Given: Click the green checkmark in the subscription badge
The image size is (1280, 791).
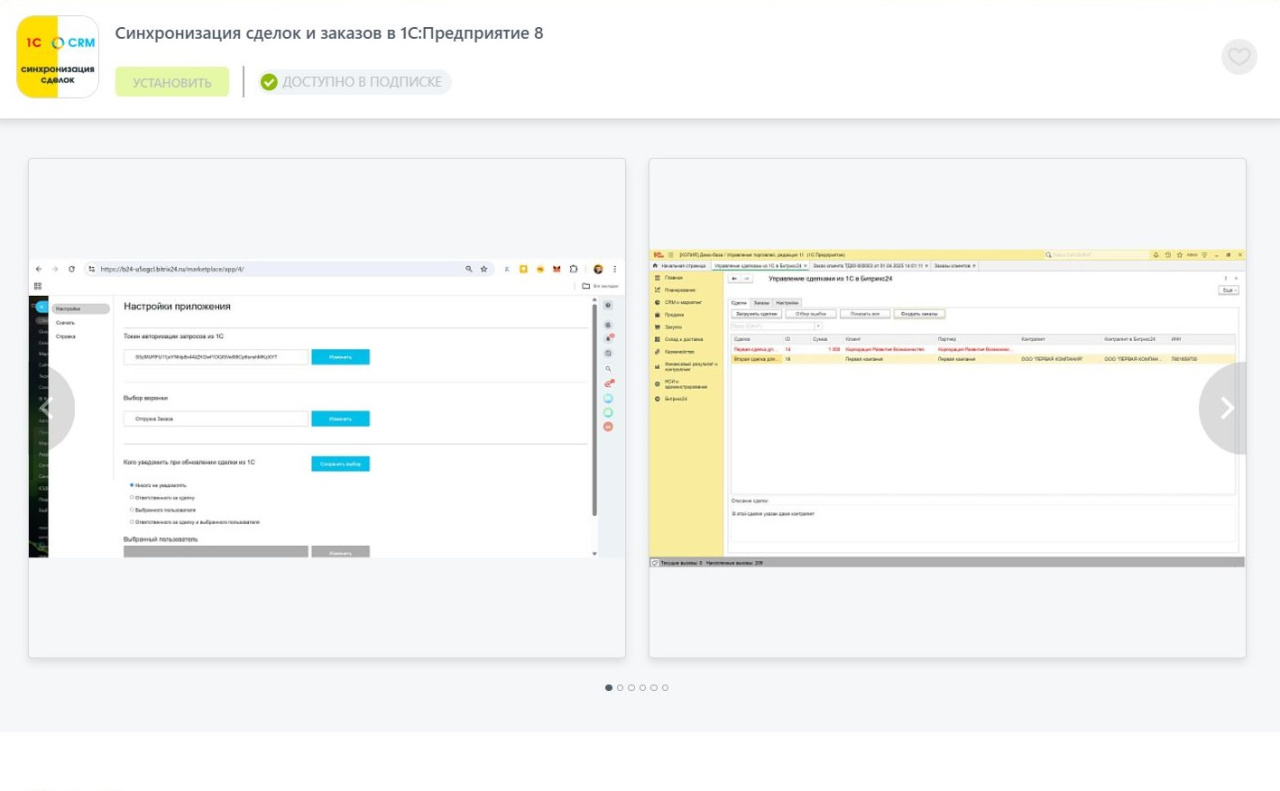Looking at the screenshot, I should coord(269,82).
